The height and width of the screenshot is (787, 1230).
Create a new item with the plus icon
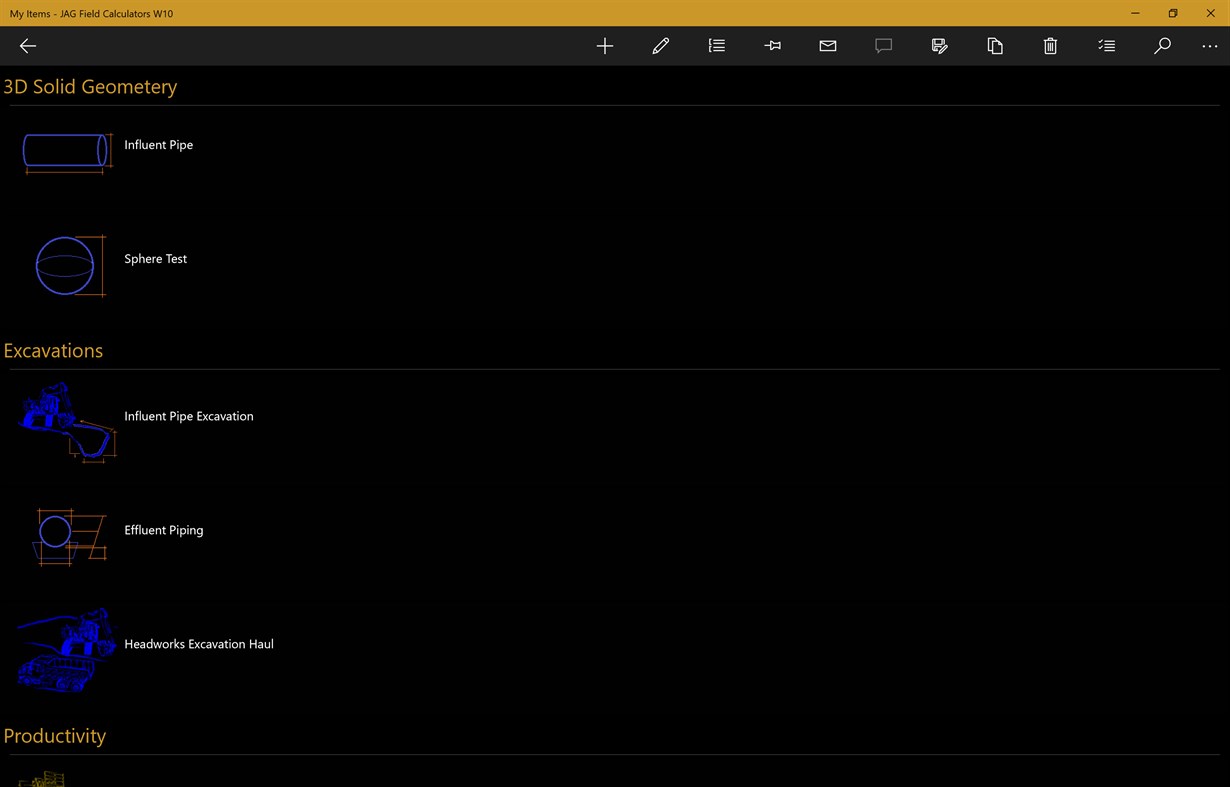605,45
